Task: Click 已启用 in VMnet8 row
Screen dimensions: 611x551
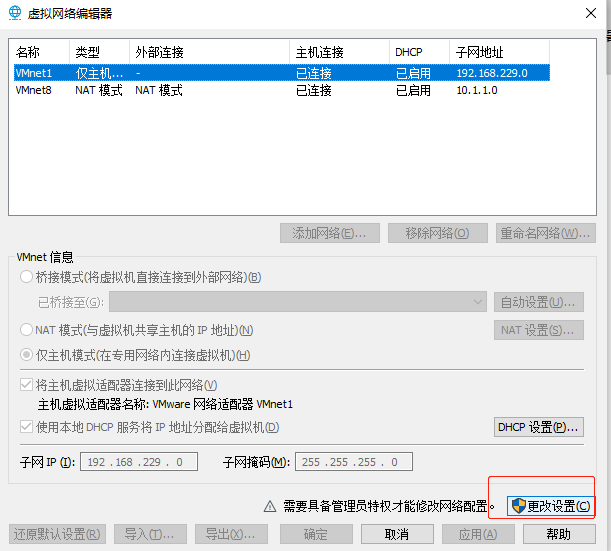Action: 413,90
